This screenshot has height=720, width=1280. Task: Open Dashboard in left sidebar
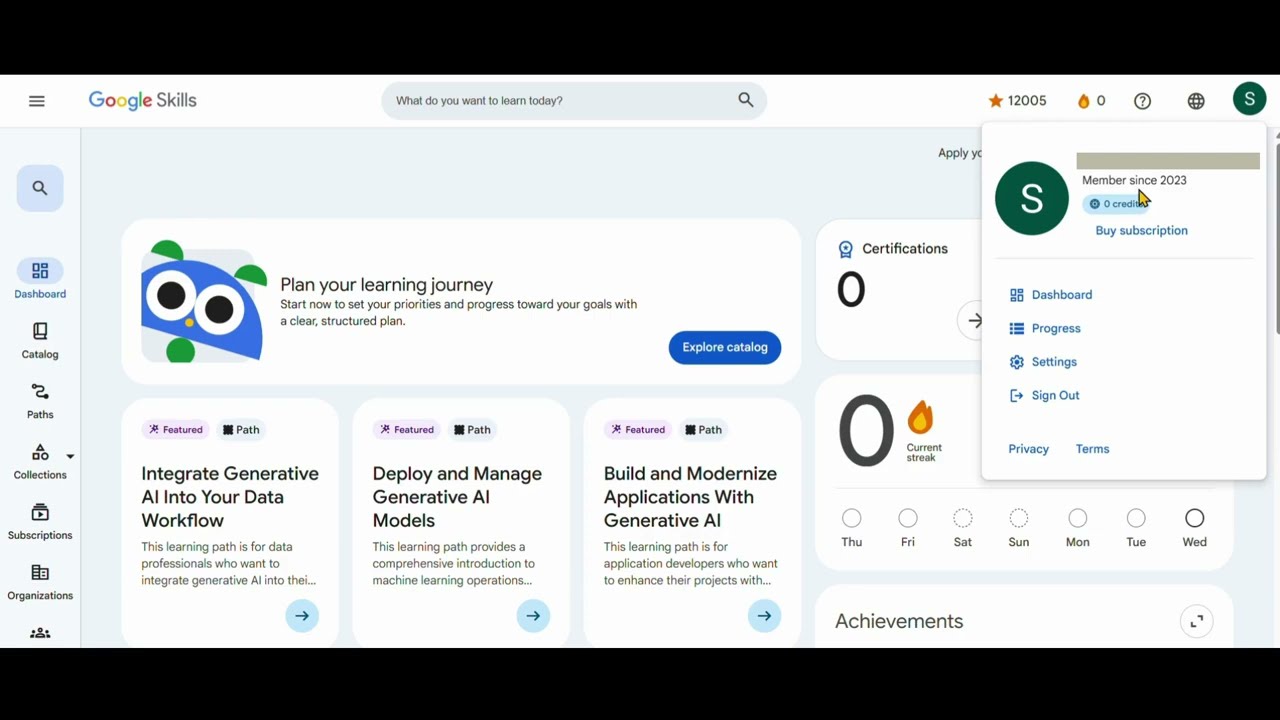[x=40, y=280]
